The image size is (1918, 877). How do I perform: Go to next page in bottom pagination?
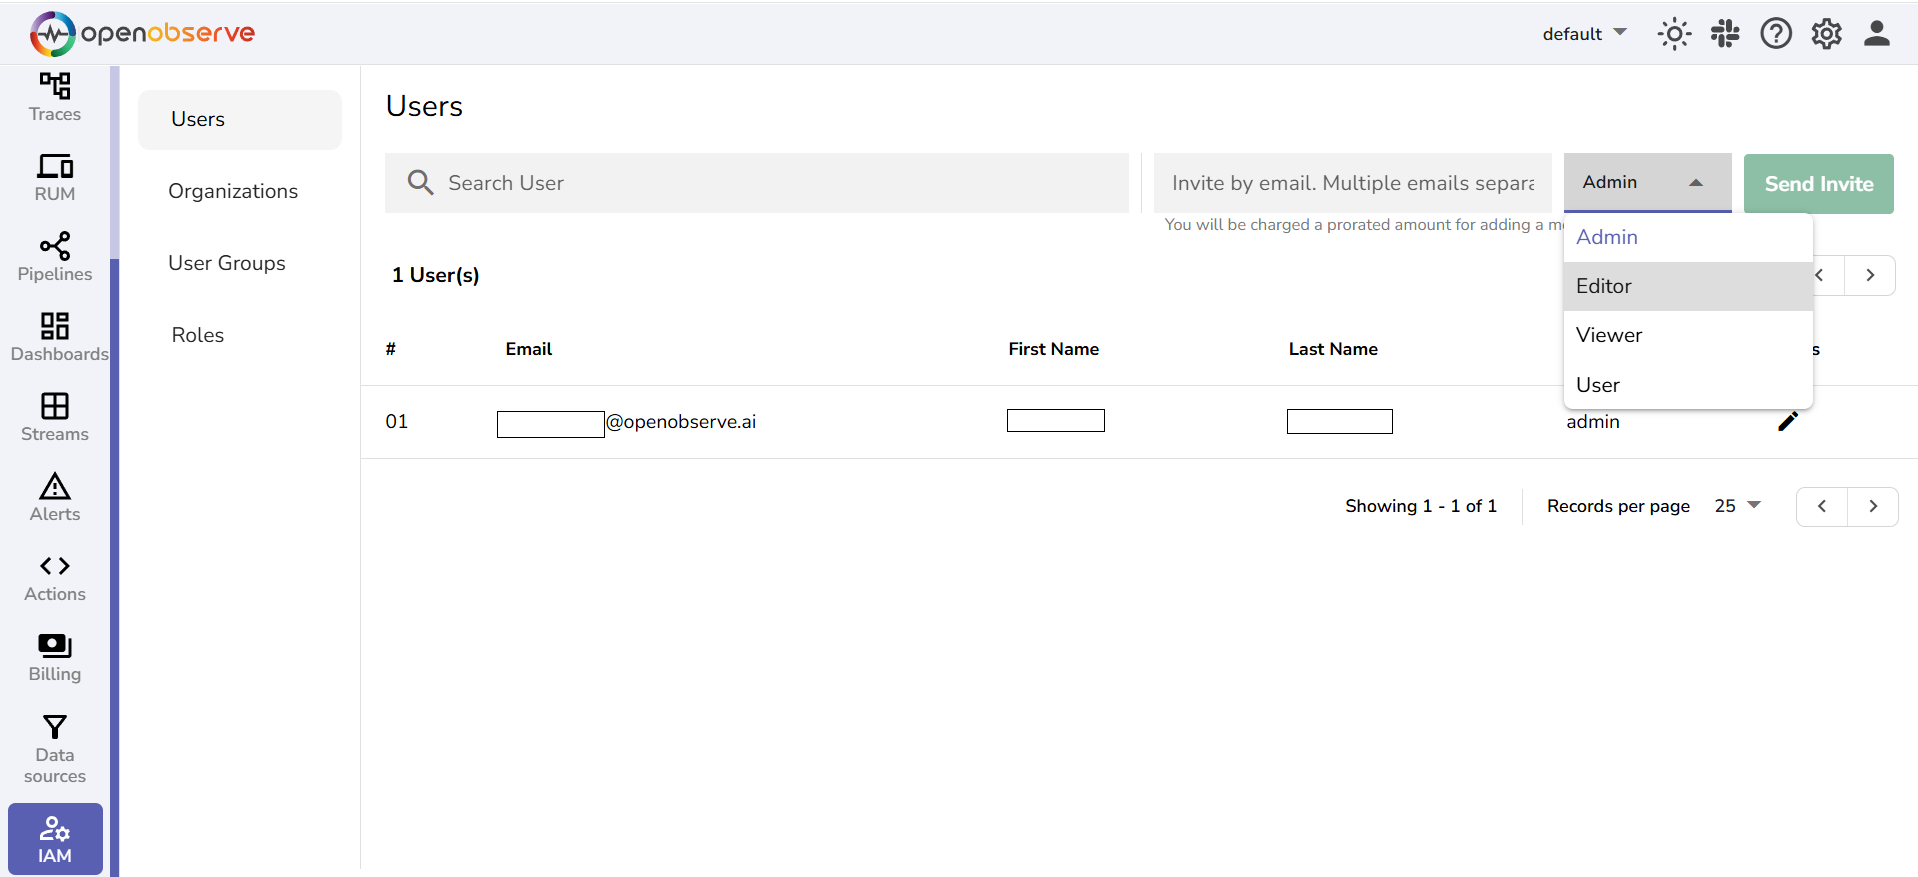[1873, 506]
